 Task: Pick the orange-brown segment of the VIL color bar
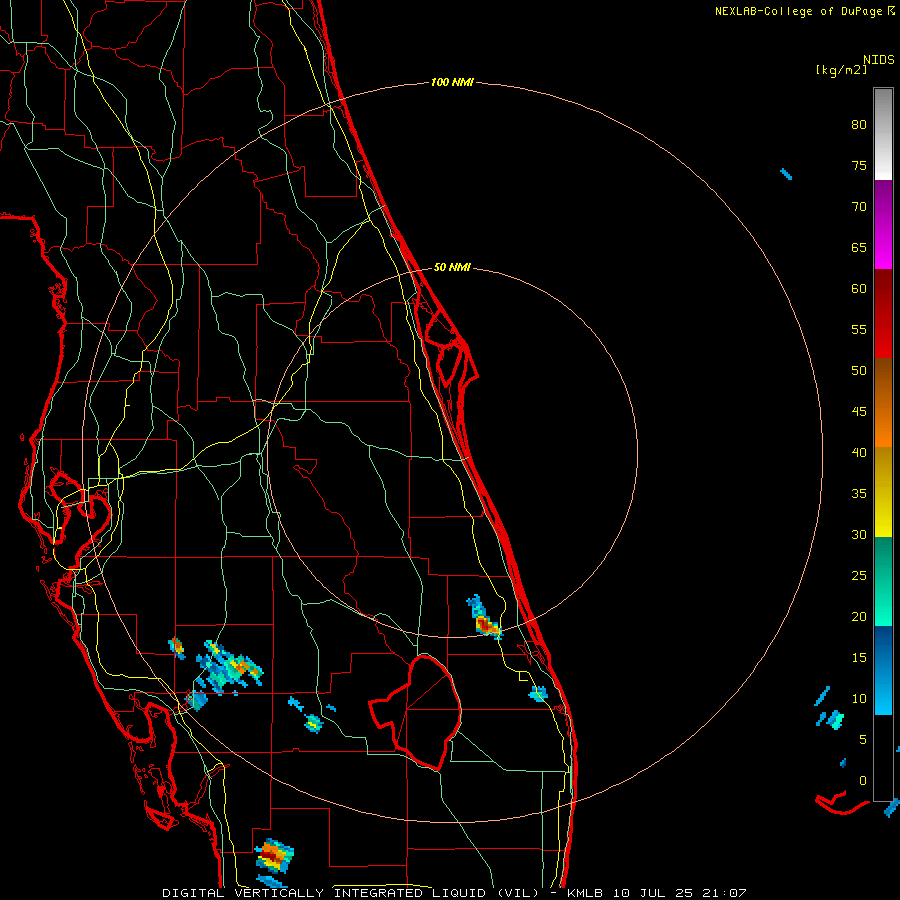[883, 403]
